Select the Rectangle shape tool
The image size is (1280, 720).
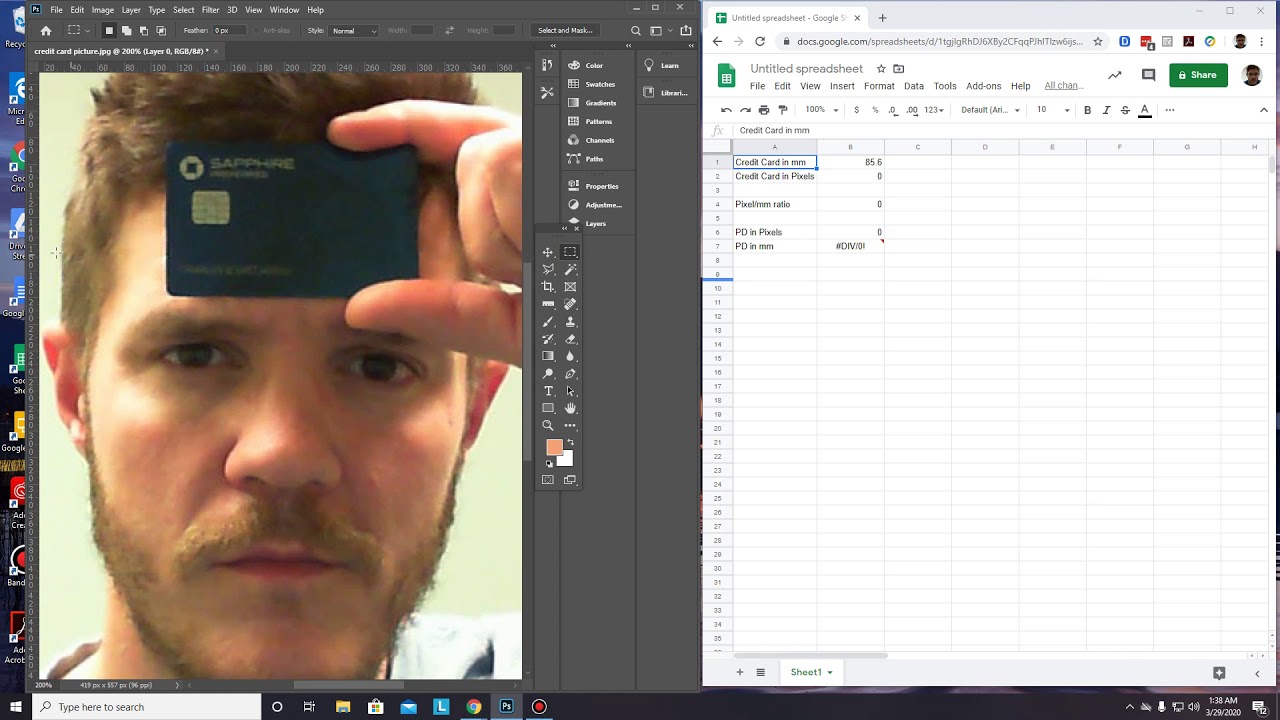548,408
